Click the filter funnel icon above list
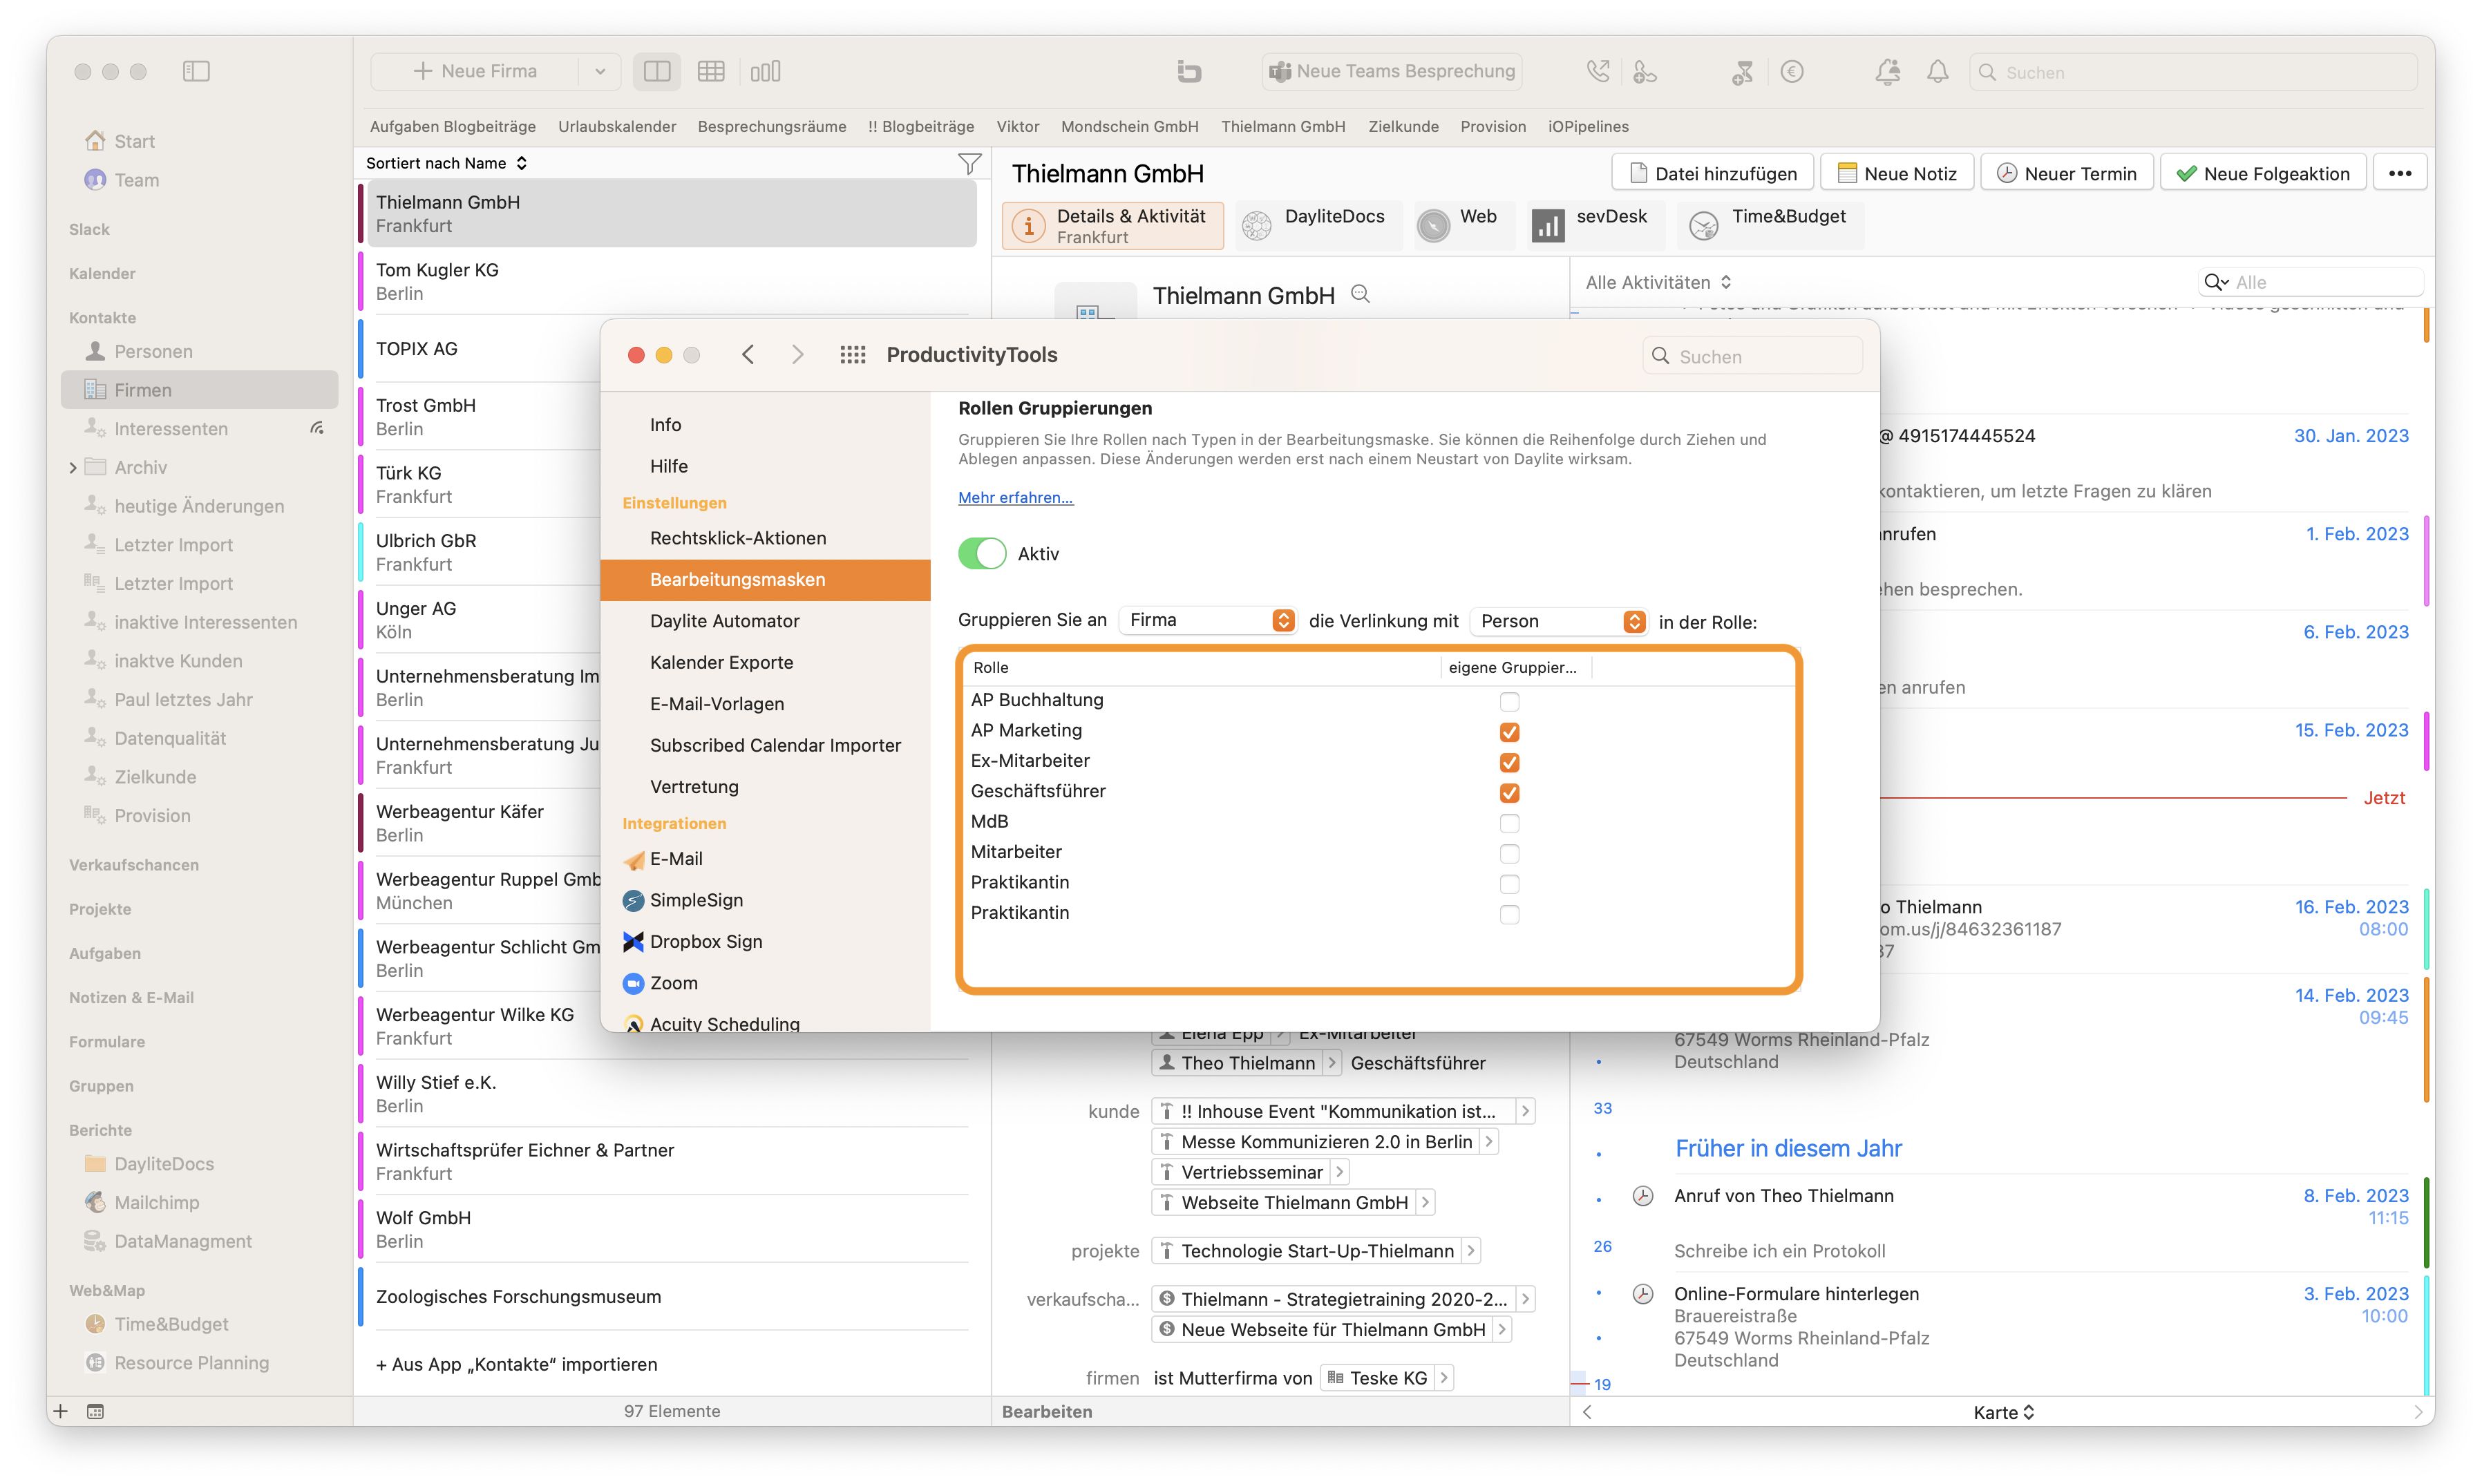The height and width of the screenshot is (1484, 2482). point(969,163)
